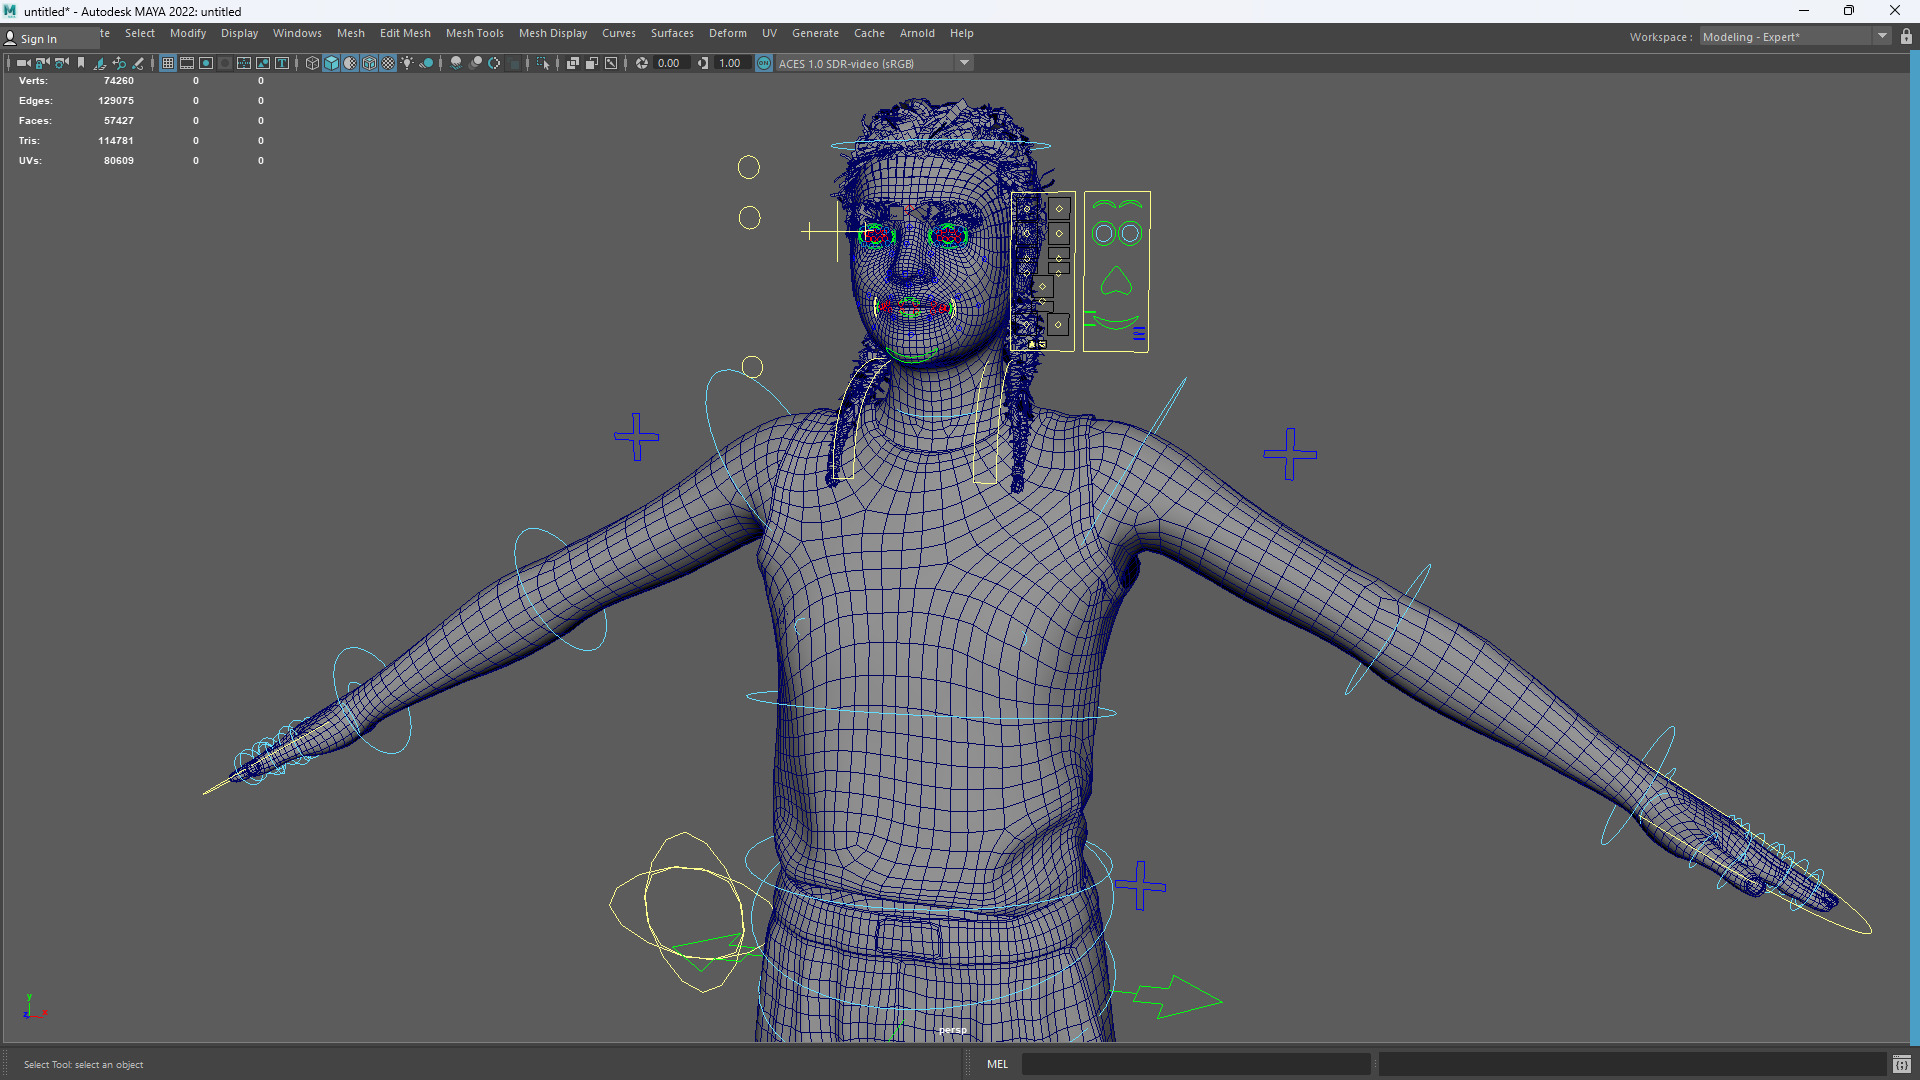This screenshot has height=1080, width=1920.
Task: Click the select camera icon
Action: (23, 63)
